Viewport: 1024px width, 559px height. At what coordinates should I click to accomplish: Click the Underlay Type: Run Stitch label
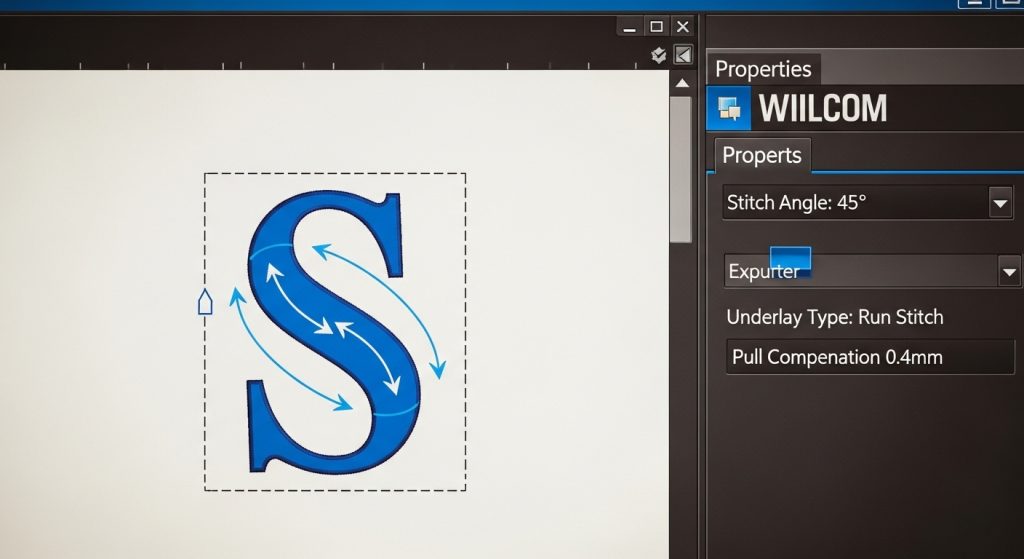835,317
